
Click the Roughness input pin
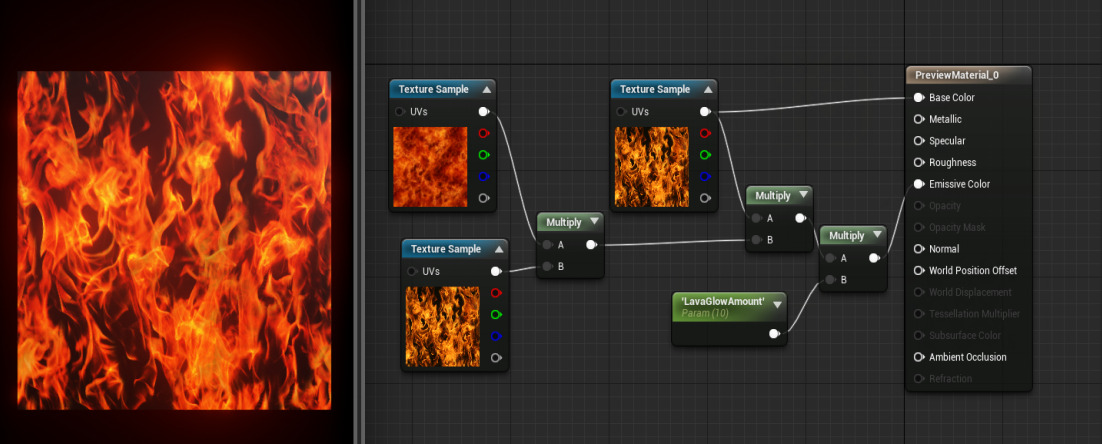coord(918,162)
